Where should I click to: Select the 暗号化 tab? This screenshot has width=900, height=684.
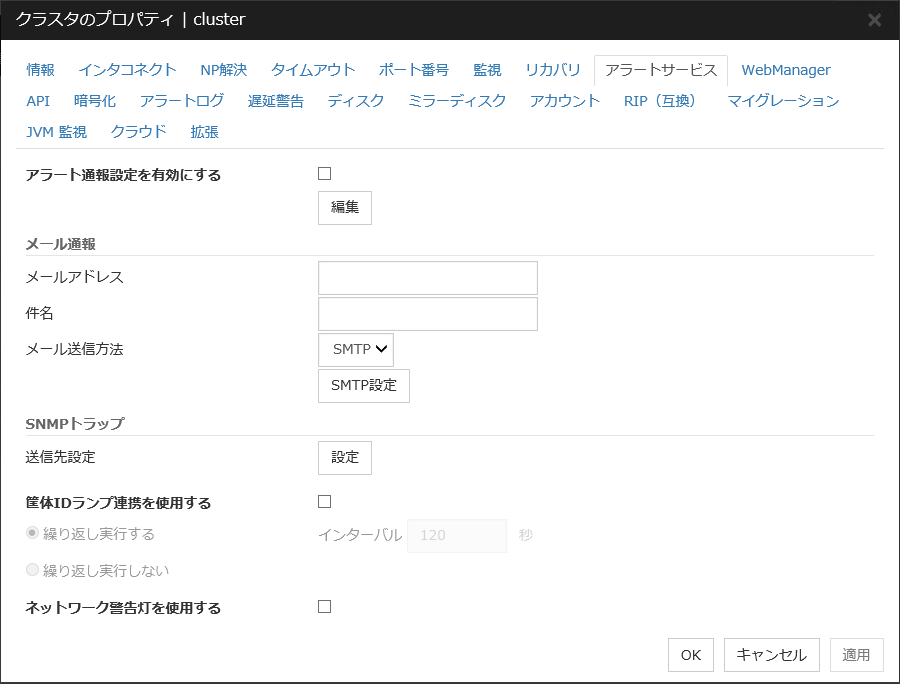pyautogui.click(x=95, y=101)
